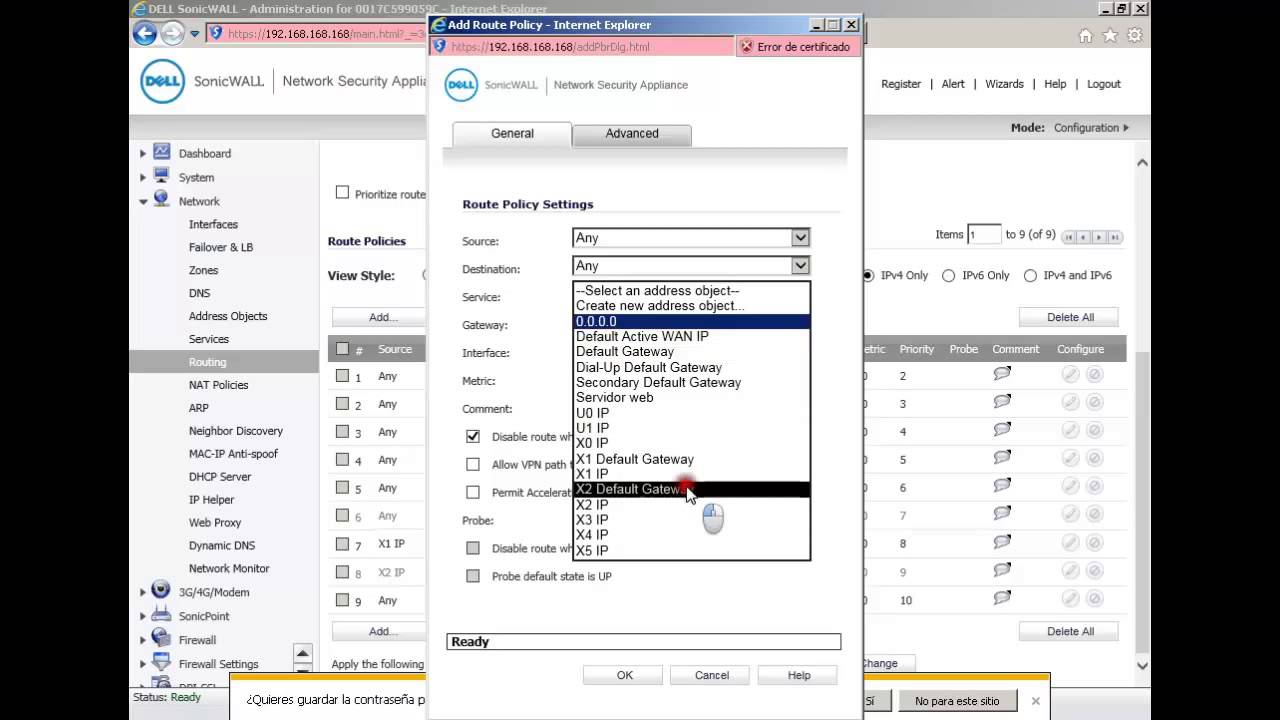Check the Prioritize routes checkbox

click(x=342, y=192)
